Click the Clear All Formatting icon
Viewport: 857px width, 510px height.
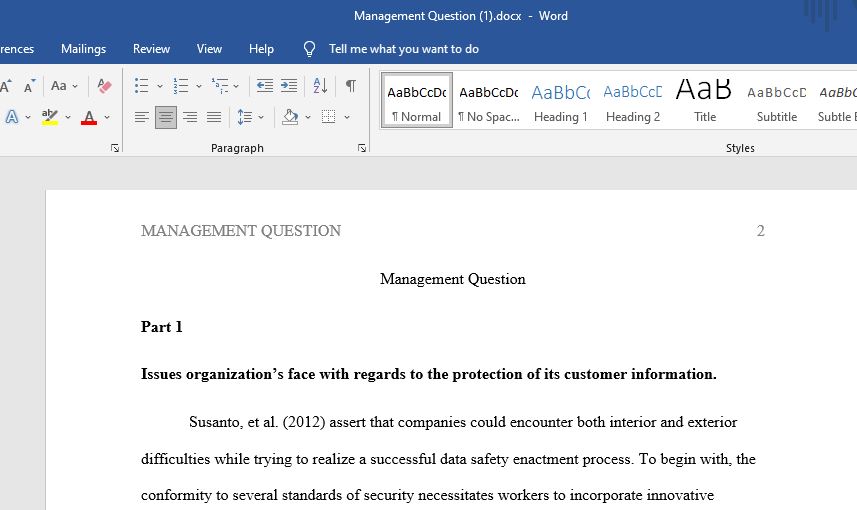click(x=104, y=86)
